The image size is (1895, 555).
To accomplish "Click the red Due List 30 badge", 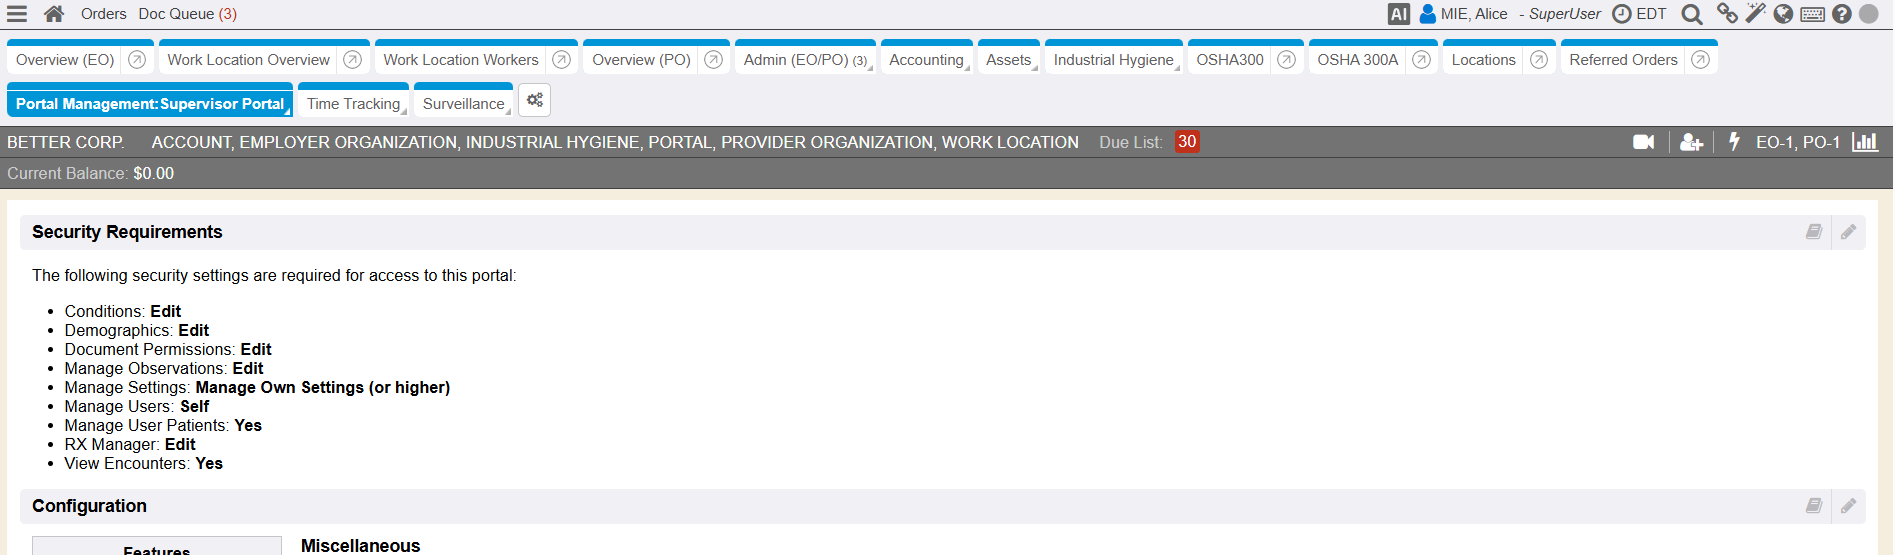I will coord(1186,142).
